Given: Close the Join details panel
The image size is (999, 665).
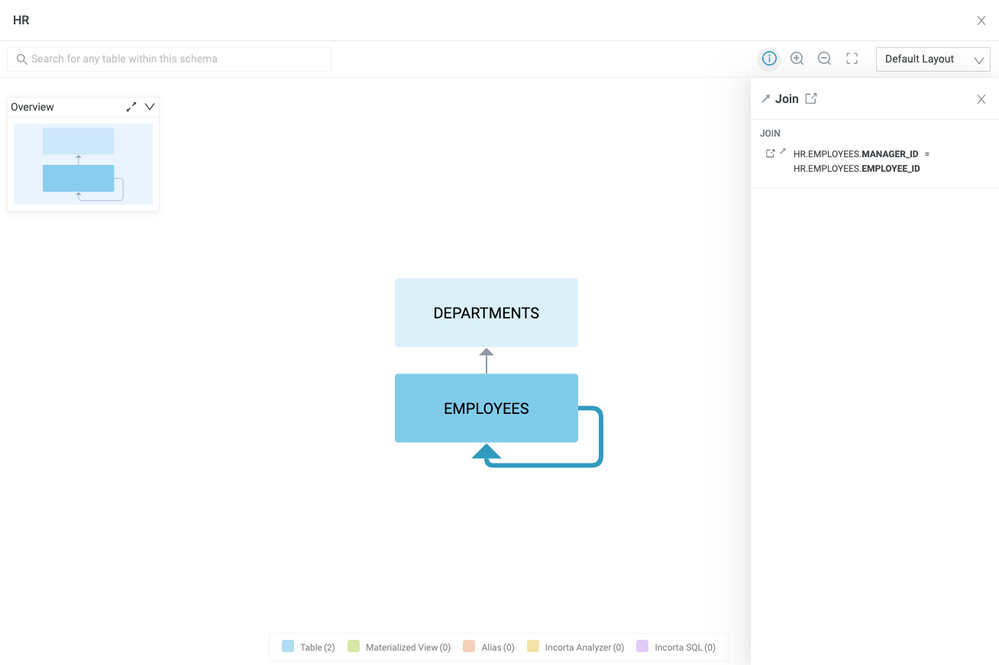Looking at the screenshot, I should [981, 99].
